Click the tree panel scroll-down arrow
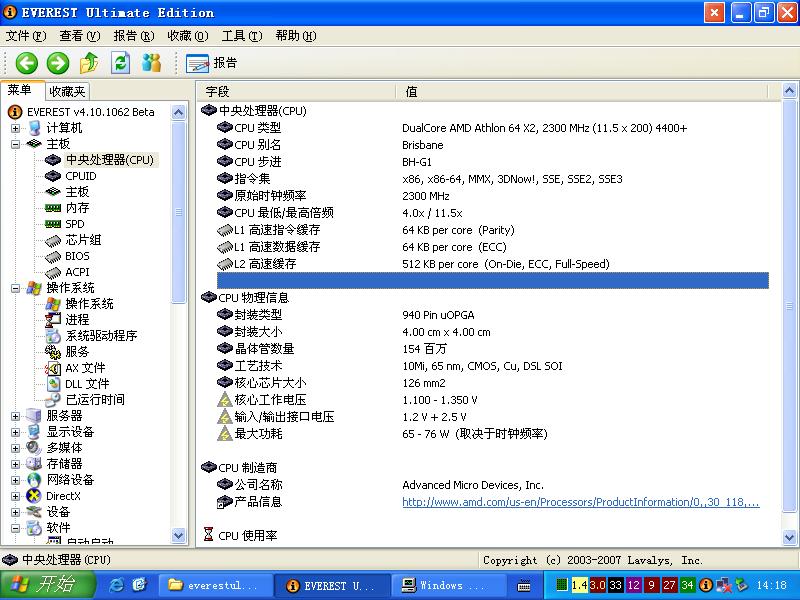The image size is (800, 600). coord(179,539)
